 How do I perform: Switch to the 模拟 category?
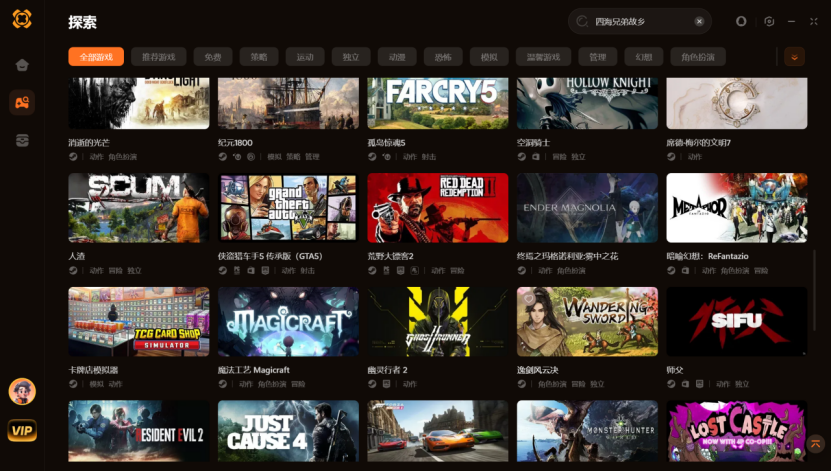489,57
